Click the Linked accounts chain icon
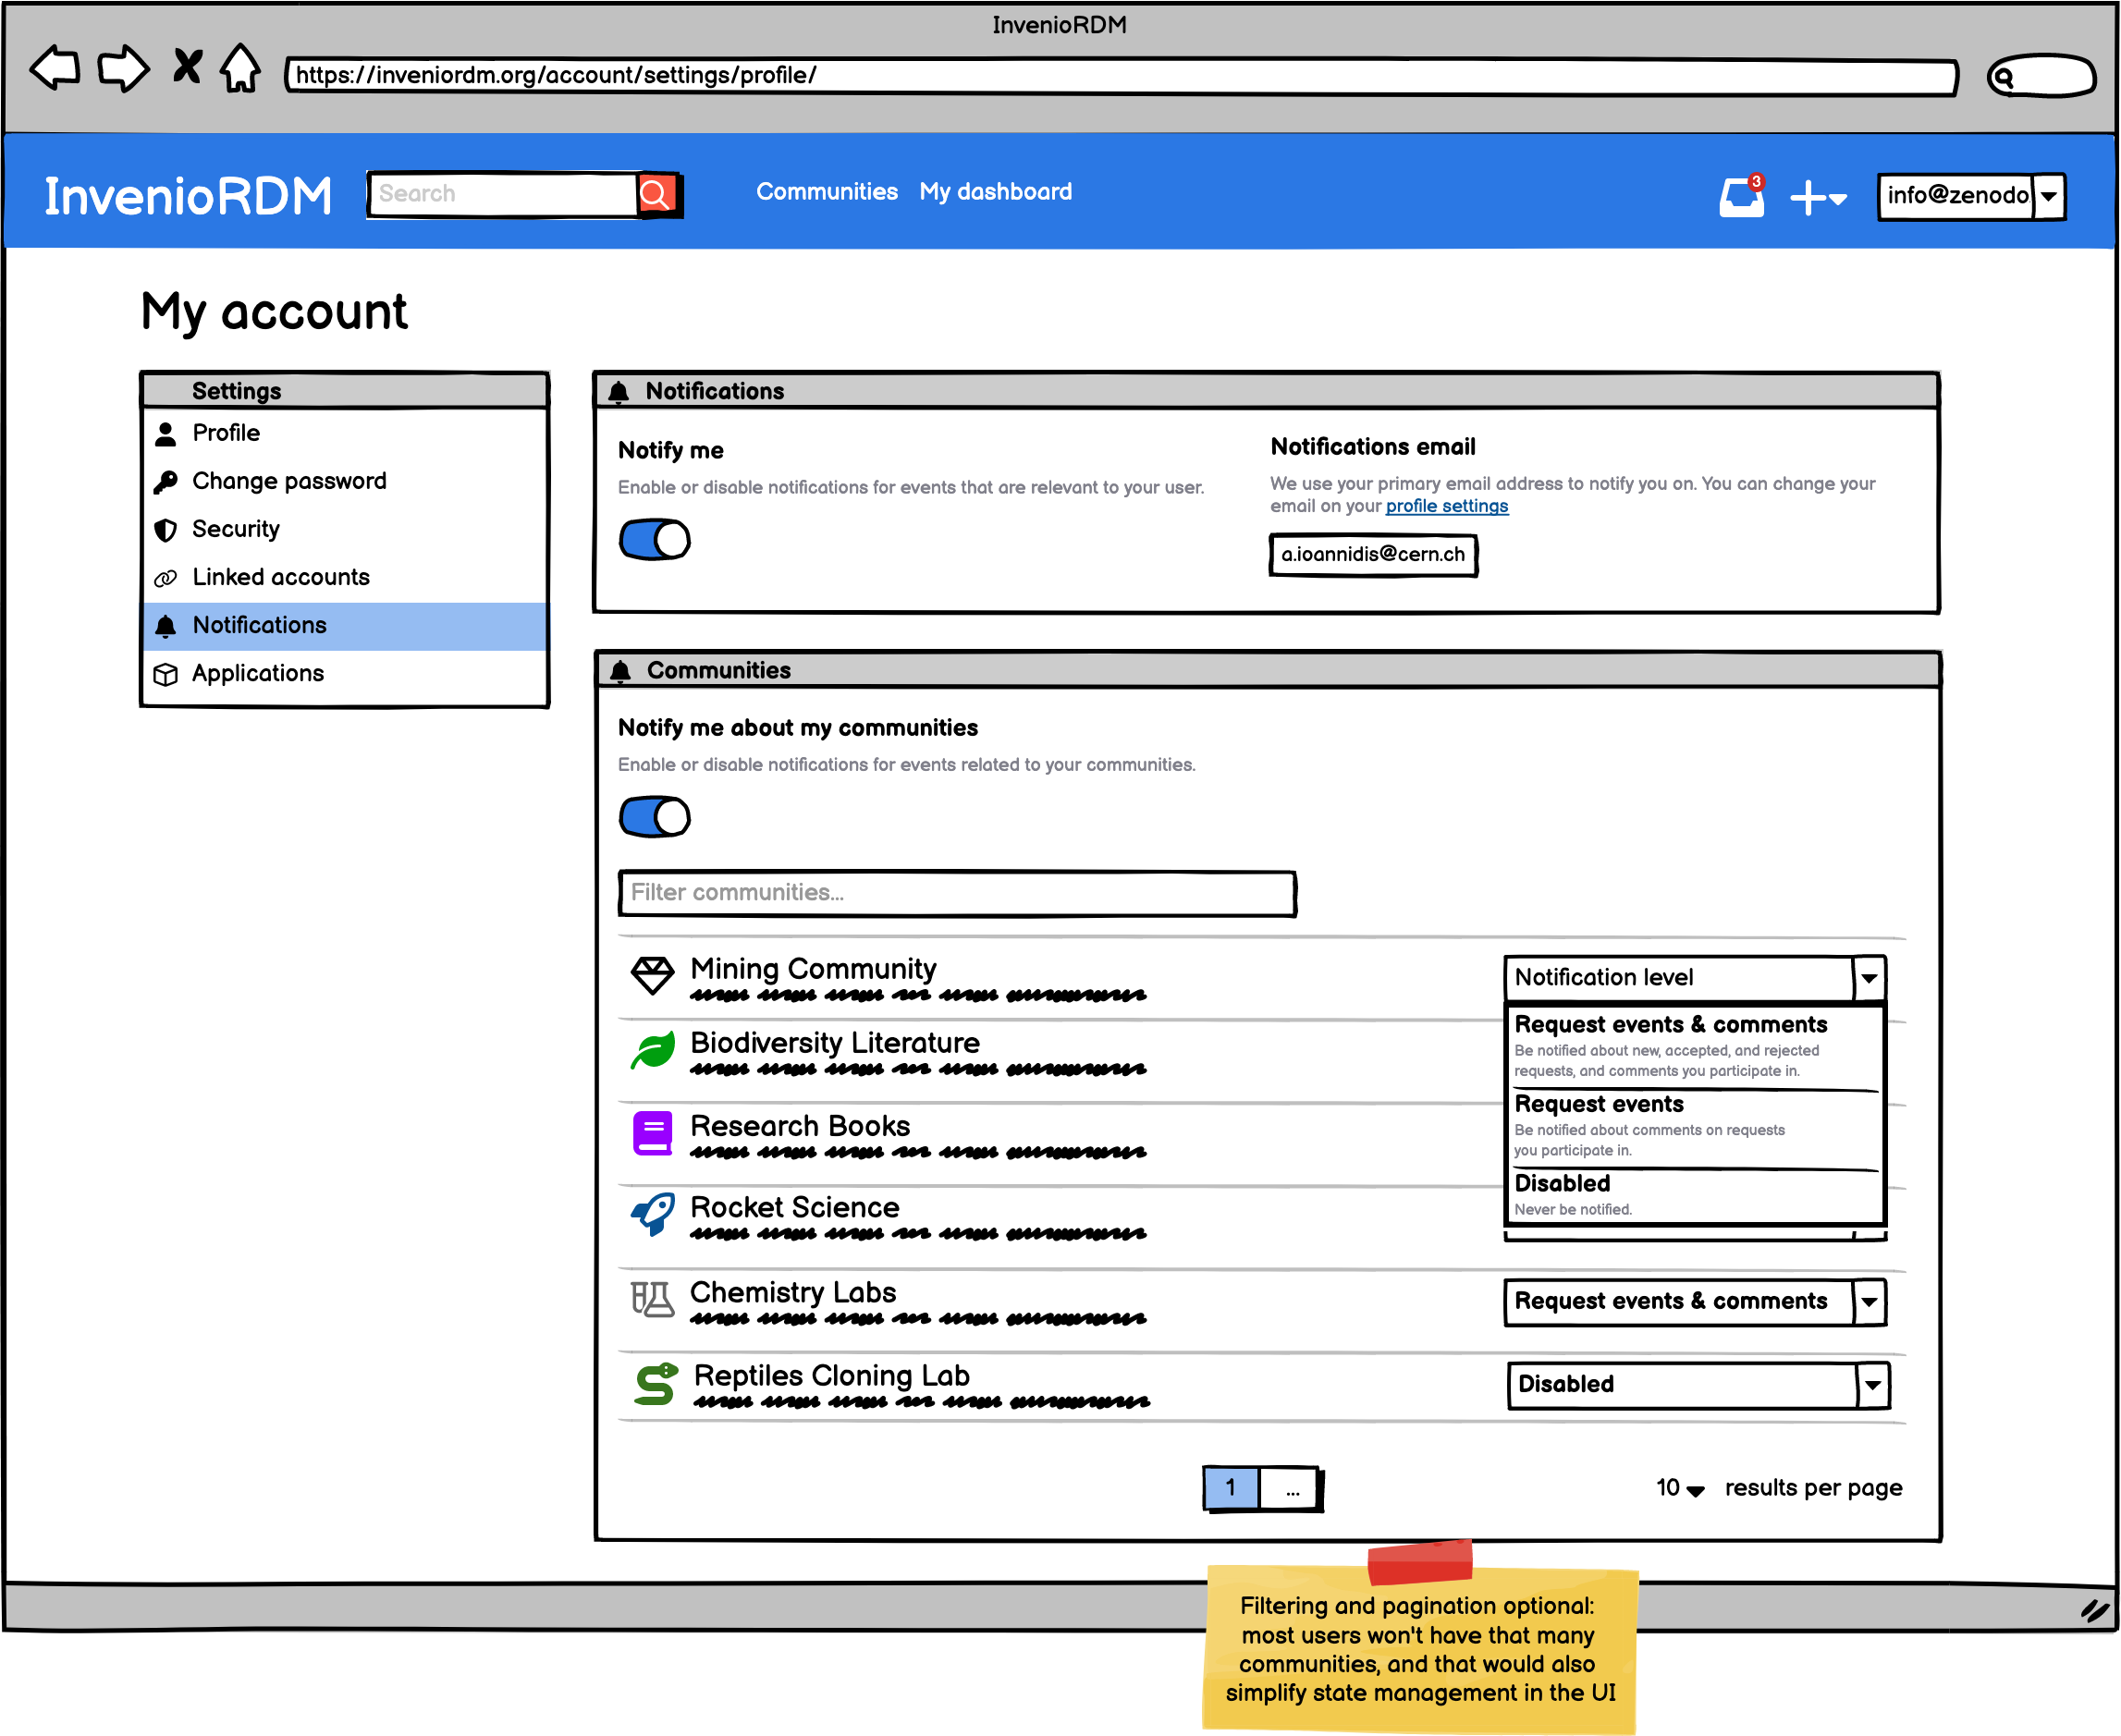 (166, 577)
